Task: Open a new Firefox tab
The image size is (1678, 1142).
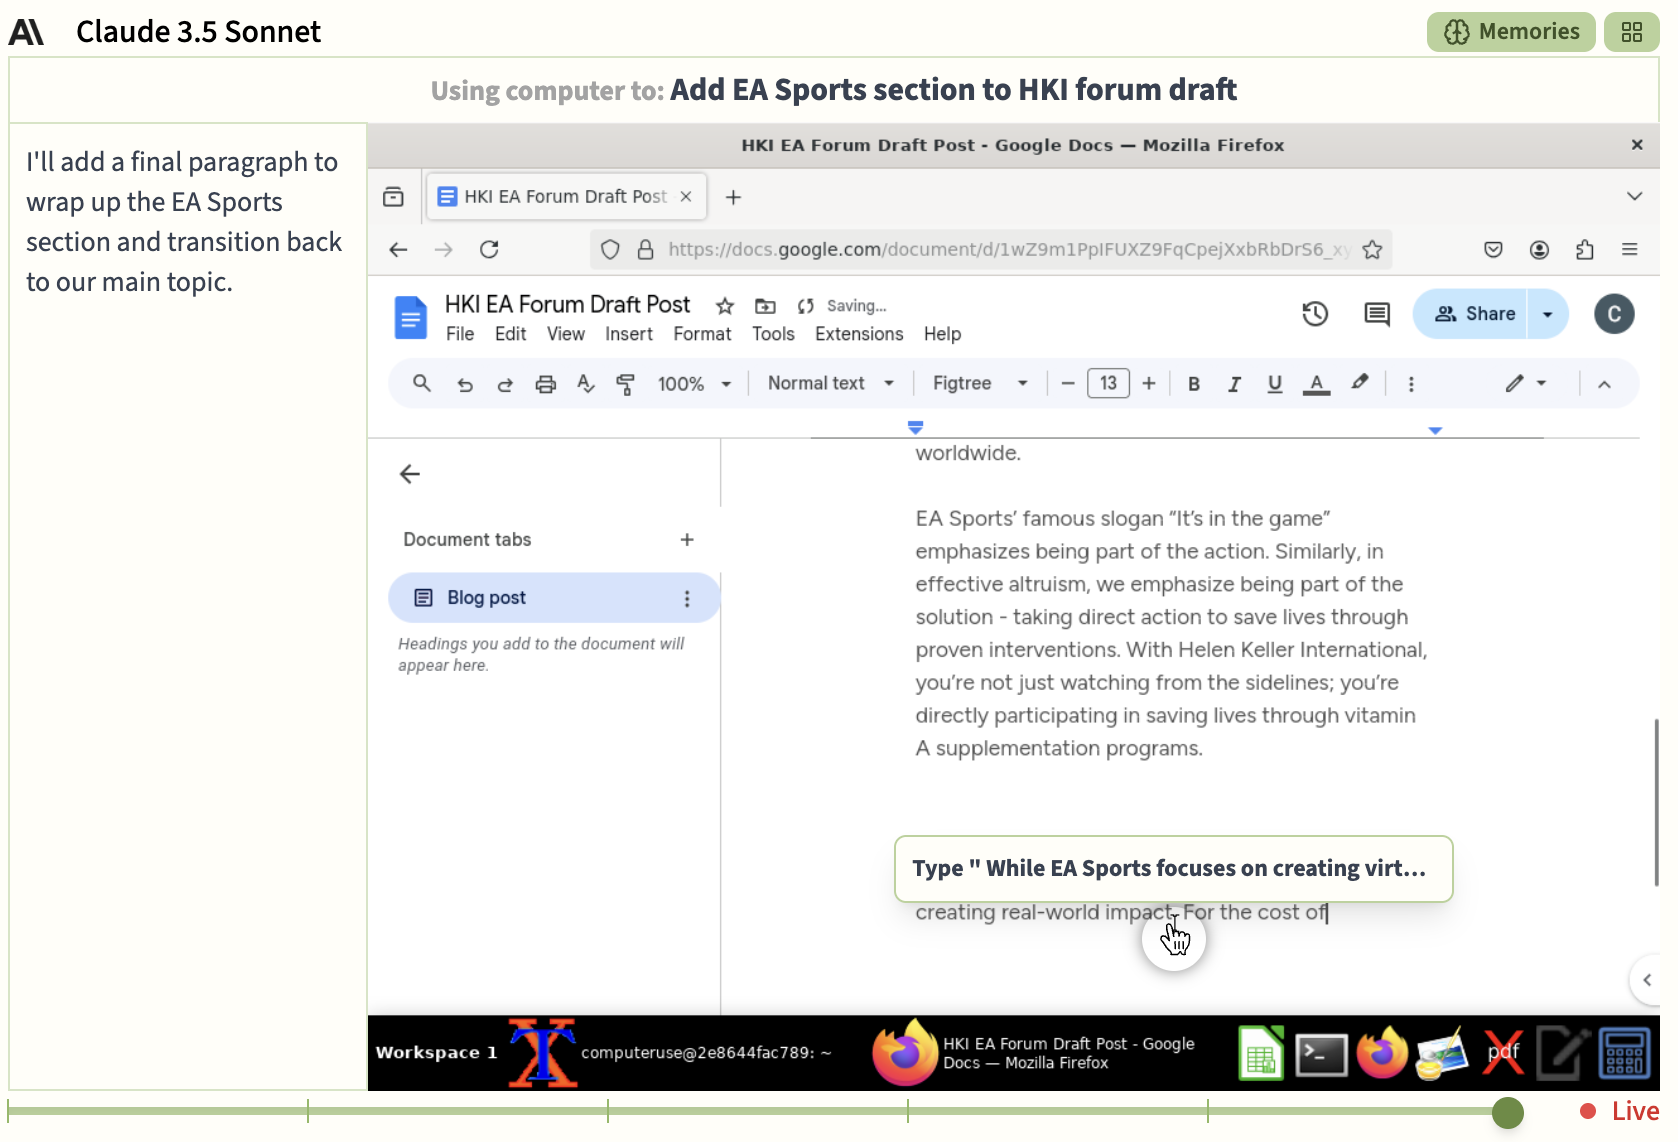Action: (x=733, y=197)
